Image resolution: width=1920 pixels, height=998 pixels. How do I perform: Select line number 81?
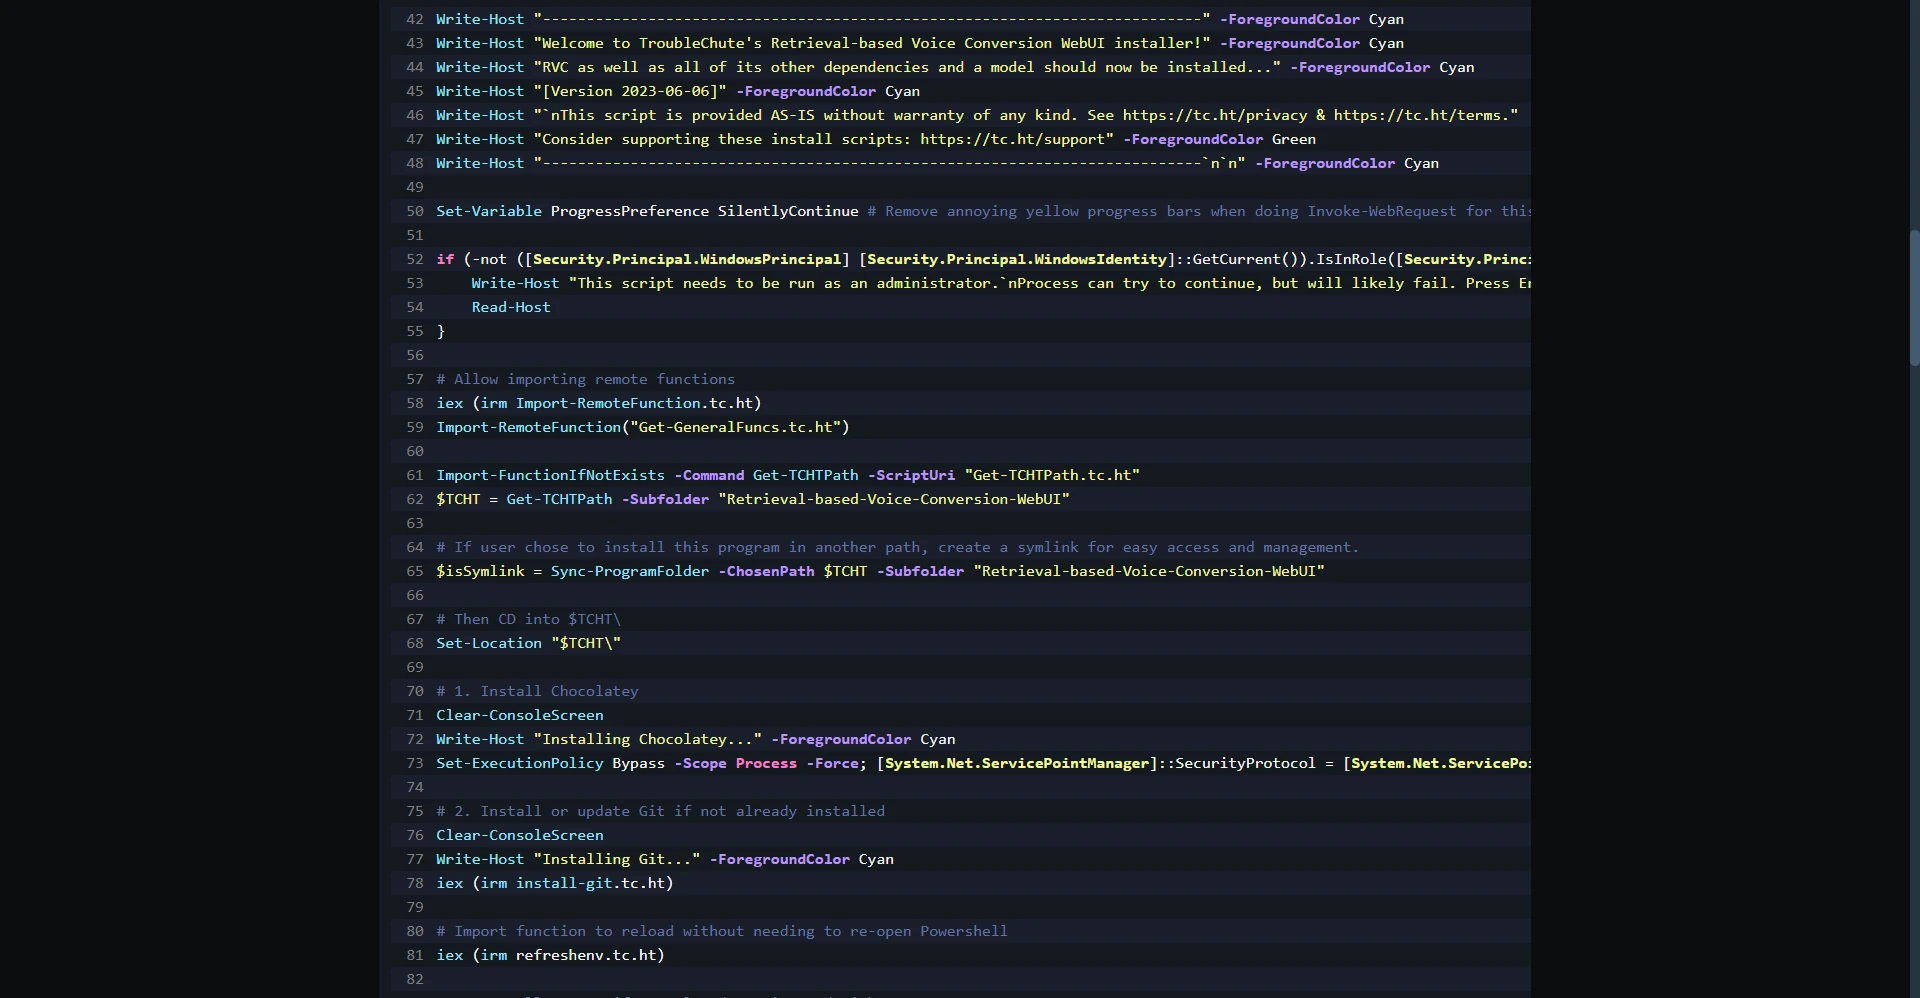click(414, 955)
